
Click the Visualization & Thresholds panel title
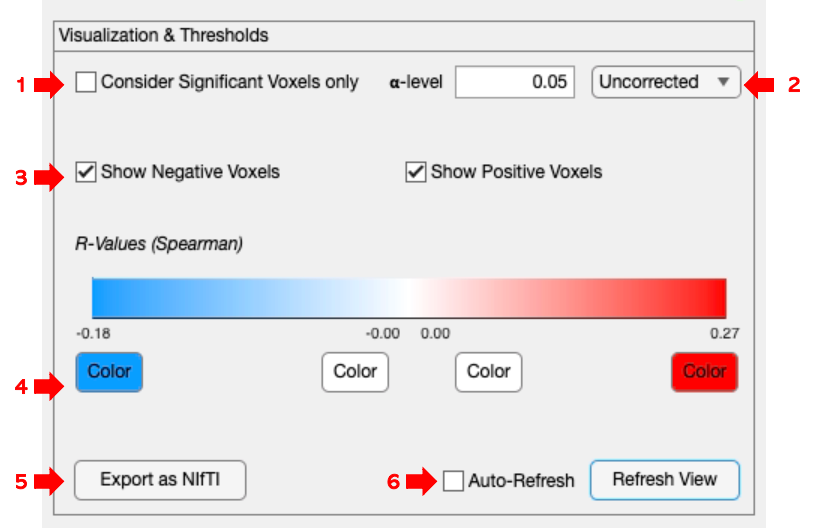click(164, 35)
